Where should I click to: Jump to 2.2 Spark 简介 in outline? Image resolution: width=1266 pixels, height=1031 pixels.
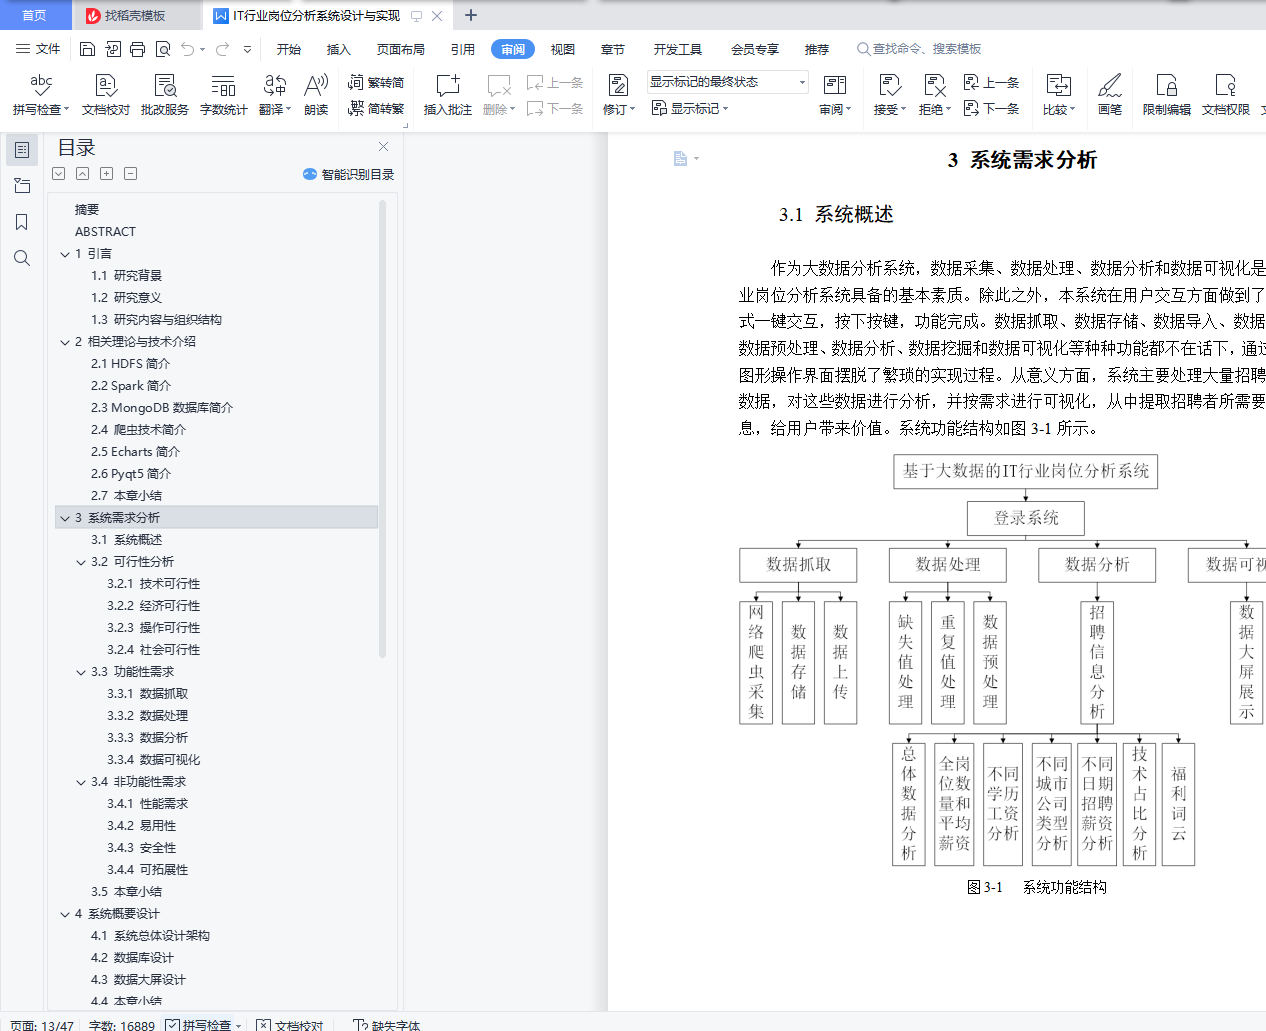pyautogui.click(x=131, y=386)
